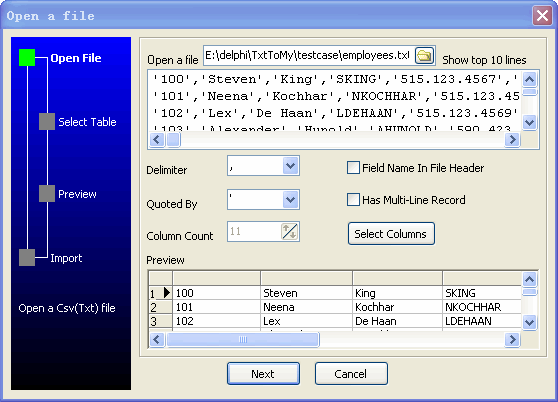This screenshot has width=558, height=402.
Task: Enable Field Name In File Header checkbox
Action: click(x=353, y=168)
